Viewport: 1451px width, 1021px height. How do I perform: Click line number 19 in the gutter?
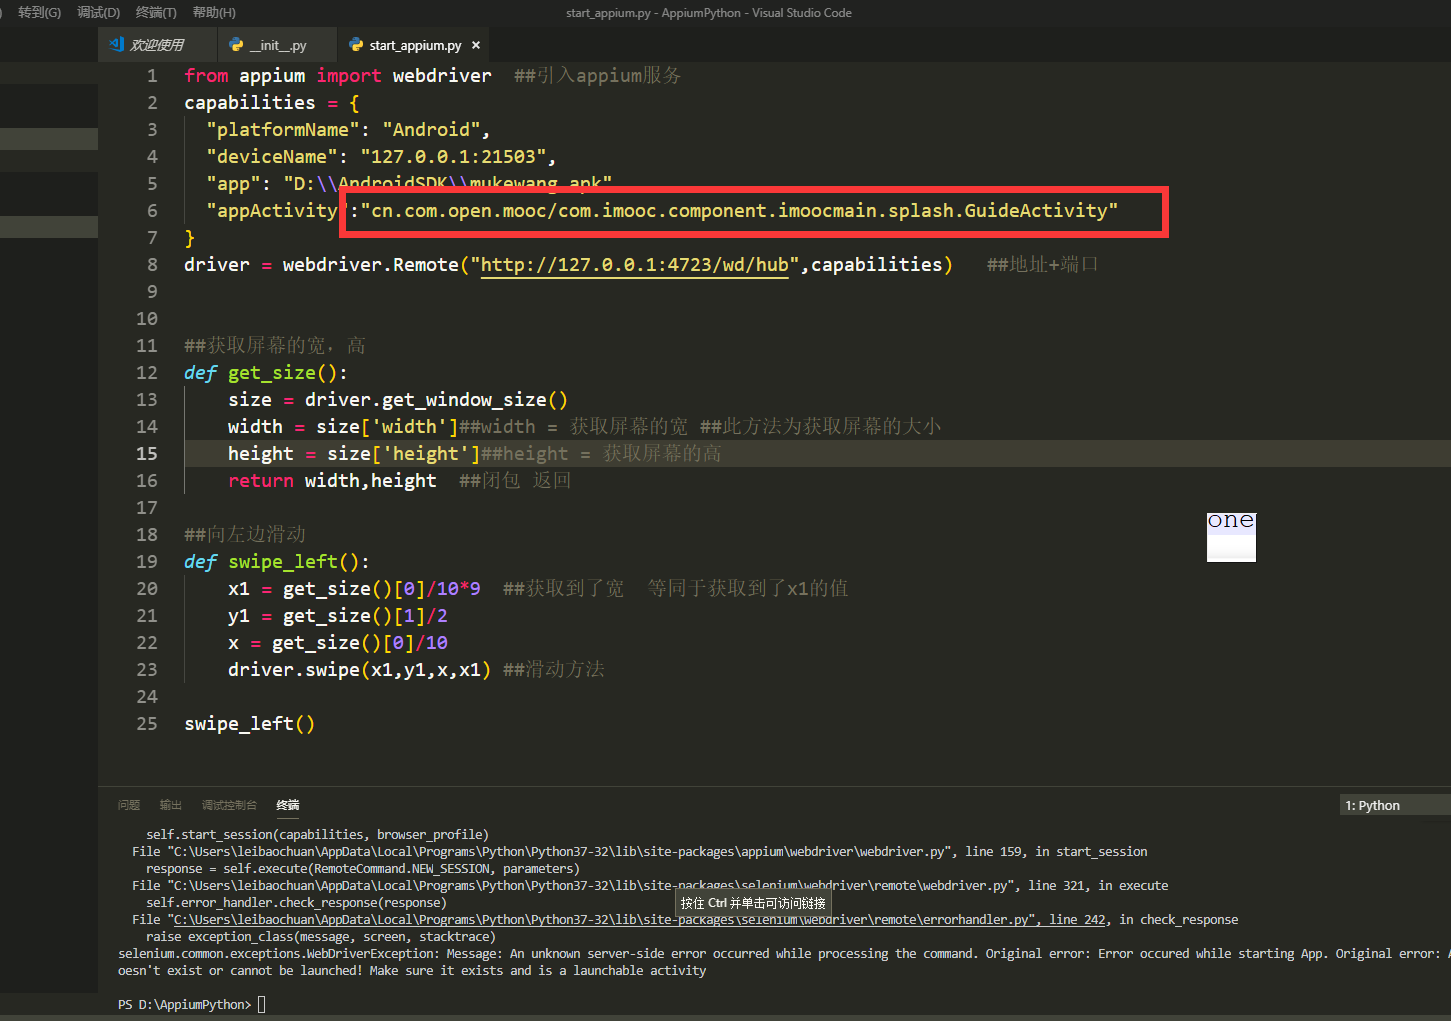coord(147,562)
